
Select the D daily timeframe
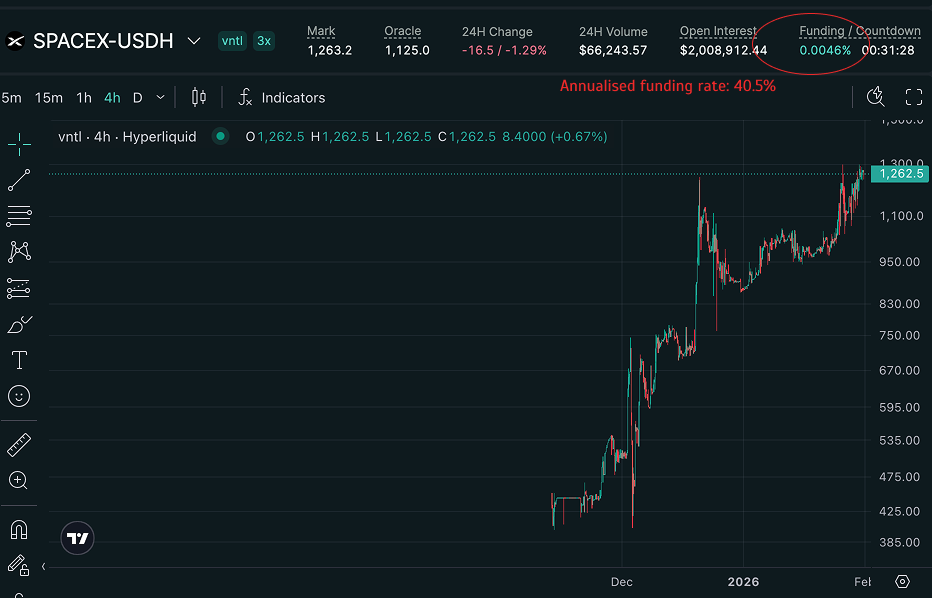point(137,97)
